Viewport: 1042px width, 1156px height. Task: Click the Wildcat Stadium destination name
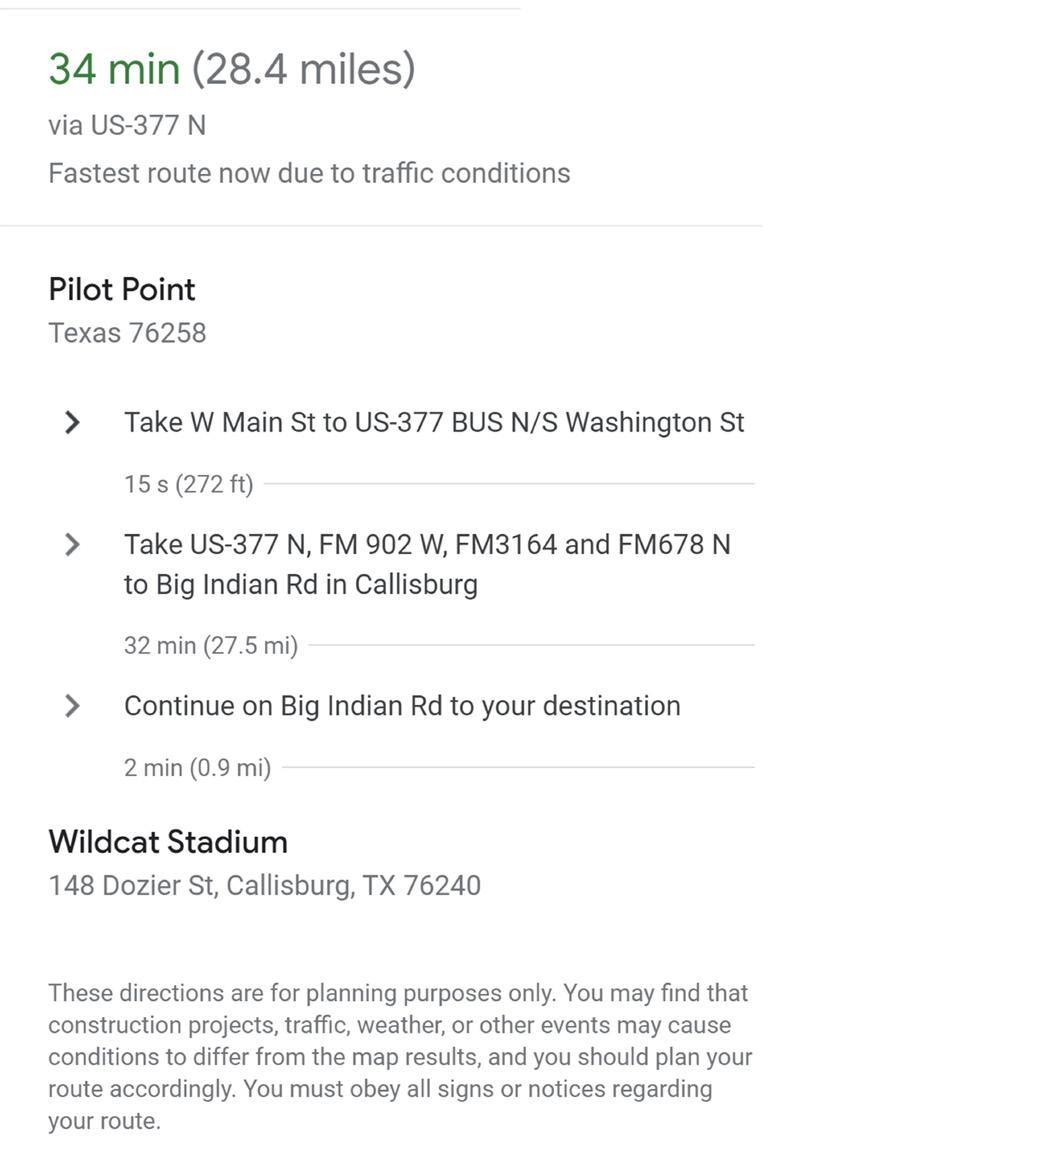click(168, 841)
